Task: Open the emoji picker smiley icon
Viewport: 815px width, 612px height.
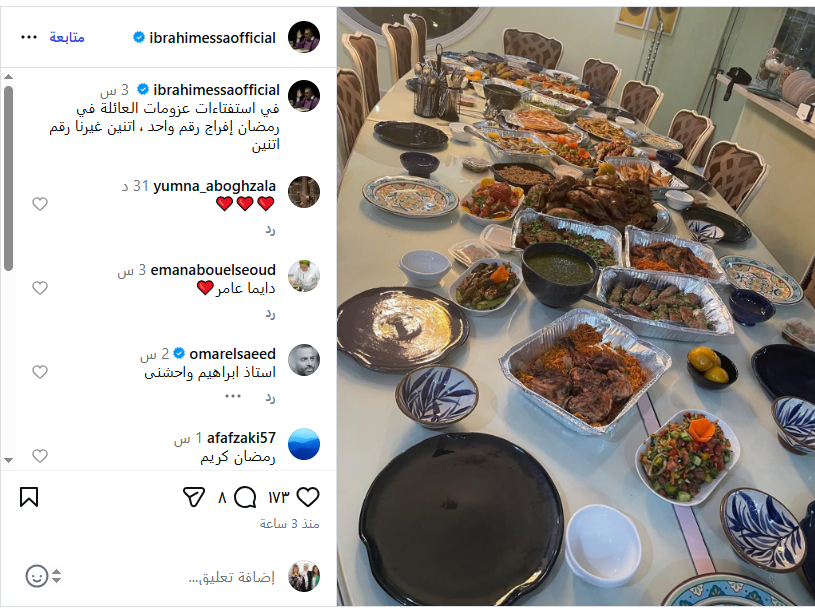Action: pyautogui.click(x=37, y=576)
